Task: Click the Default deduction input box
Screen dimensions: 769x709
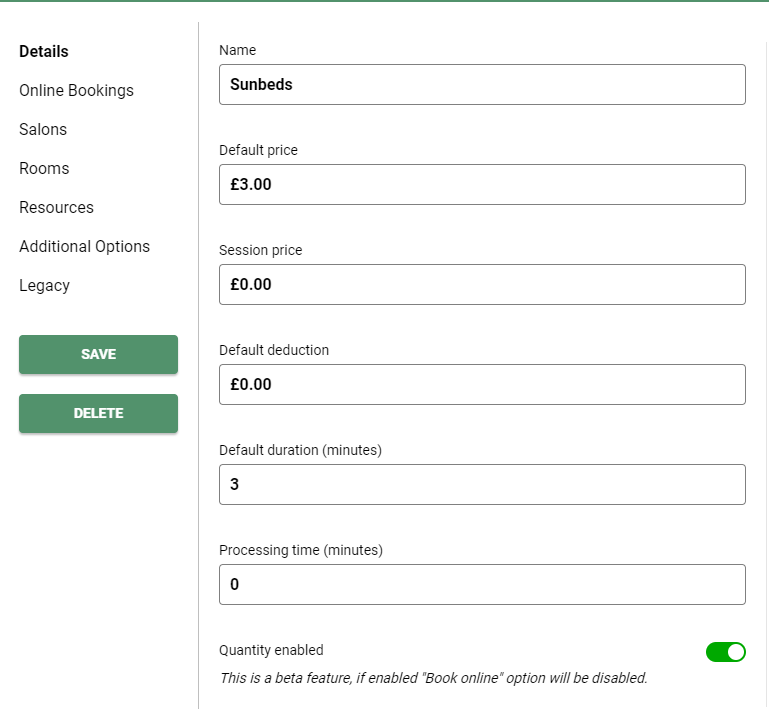Action: 482,384
